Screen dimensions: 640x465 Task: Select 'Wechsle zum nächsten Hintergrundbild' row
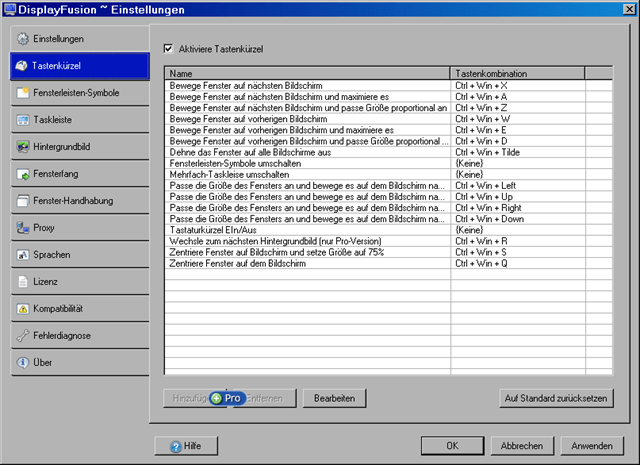(389, 241)
